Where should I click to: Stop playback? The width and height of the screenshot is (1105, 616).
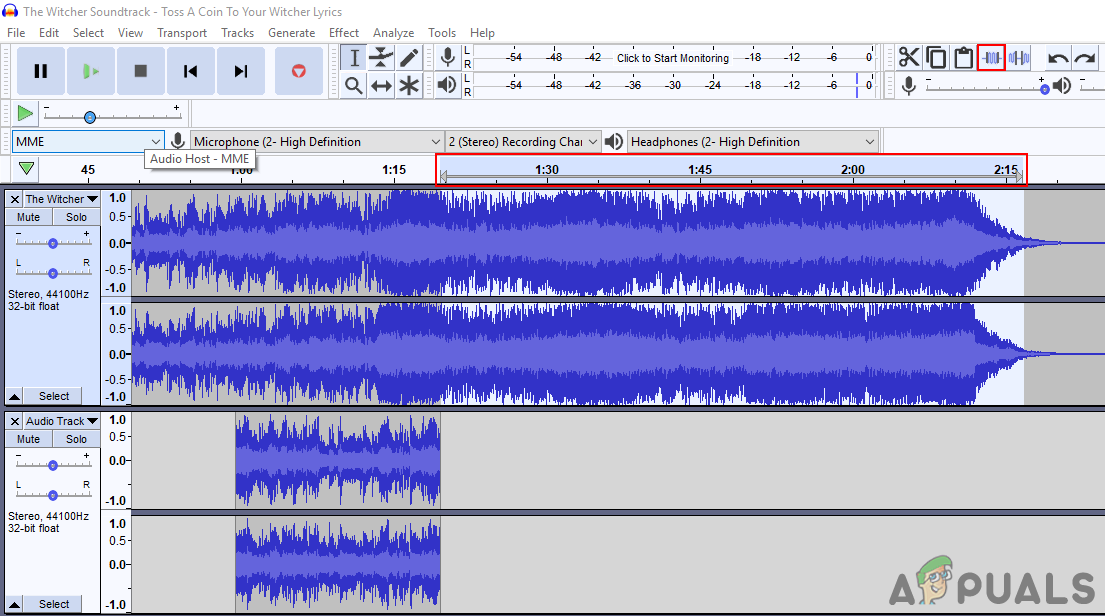[140, 70]
